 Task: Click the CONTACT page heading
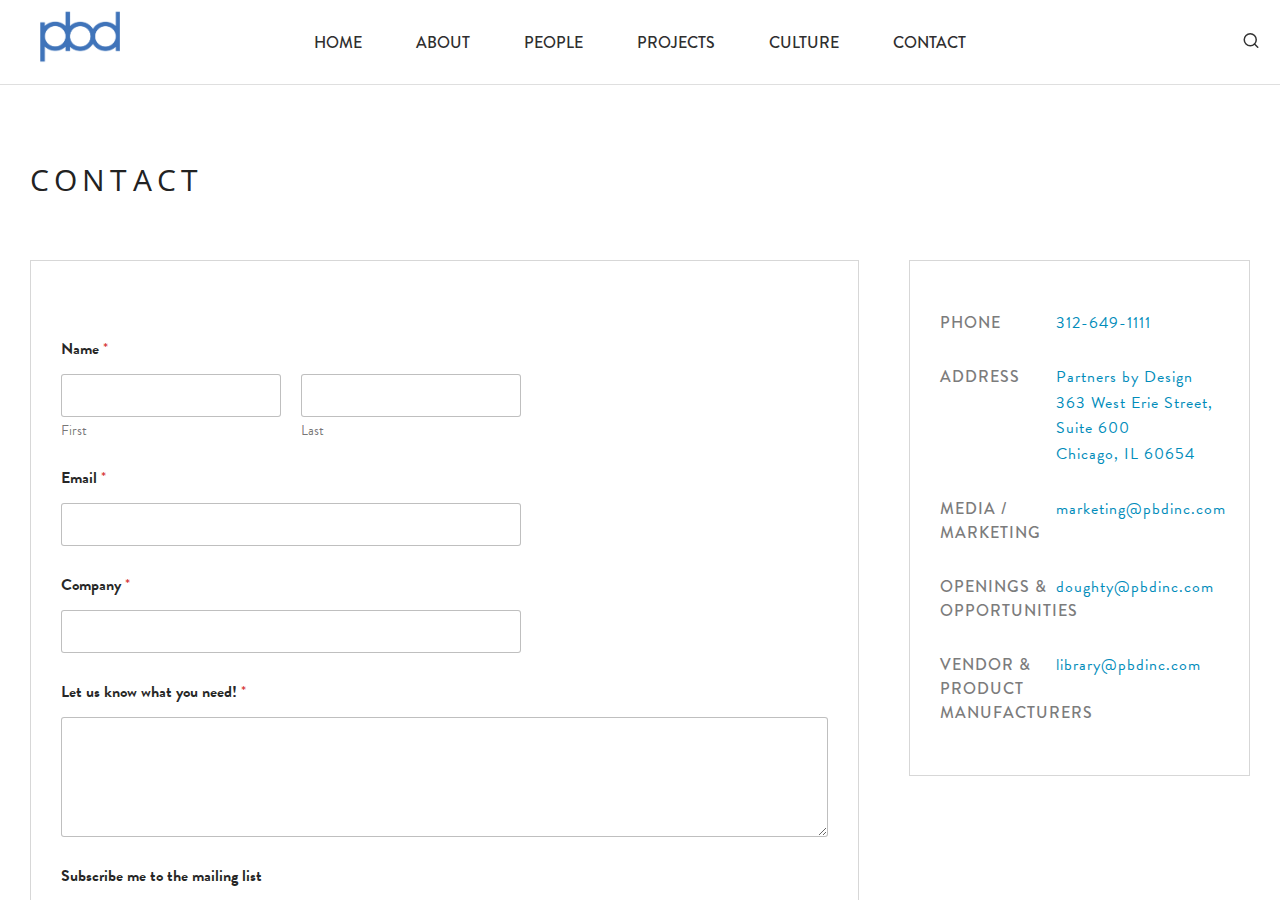coord(116,181)
